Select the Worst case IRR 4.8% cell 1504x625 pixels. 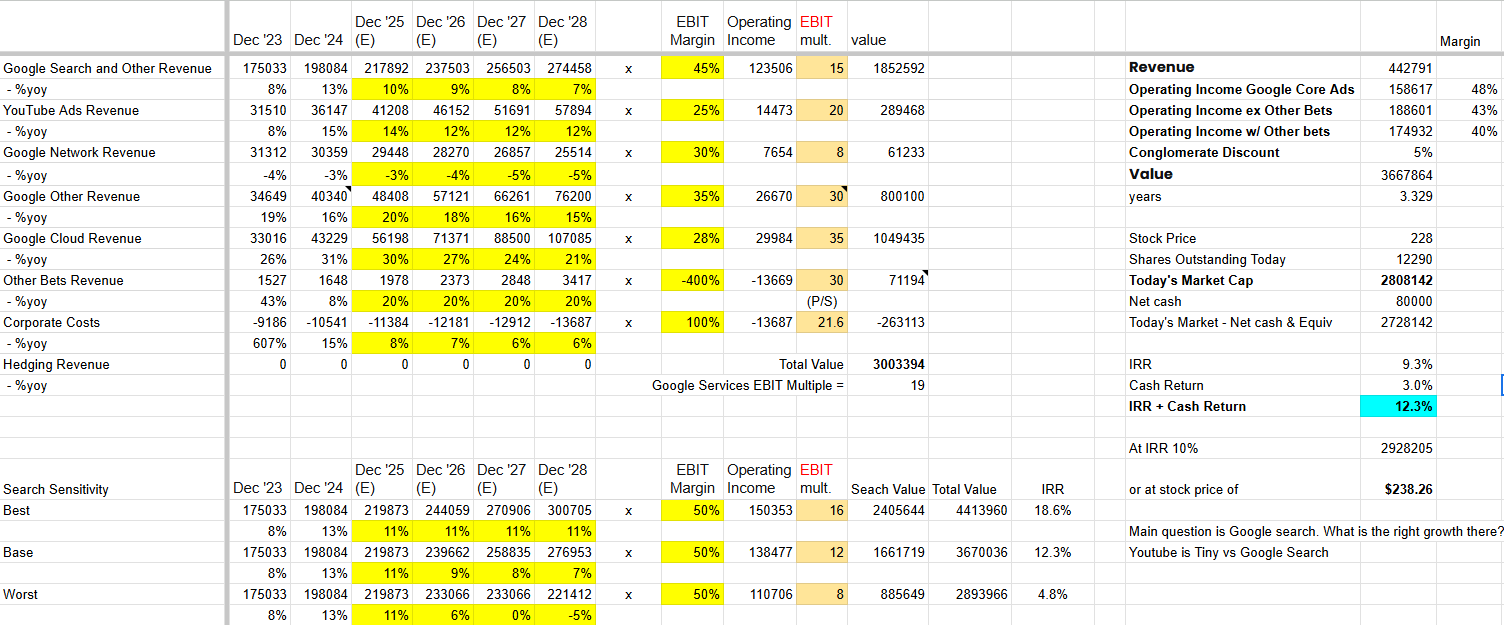coord(1051,594)
